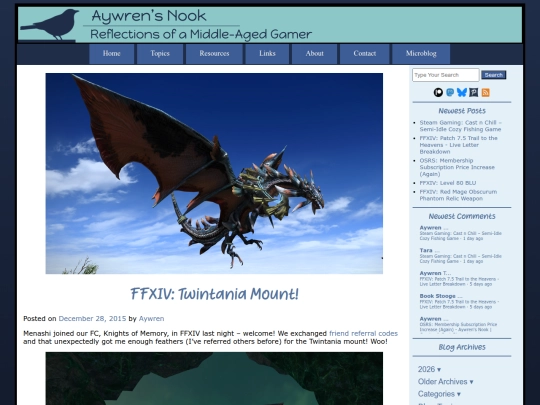
Task: Click the Type Your Search field
Action: tap(445, 75)
